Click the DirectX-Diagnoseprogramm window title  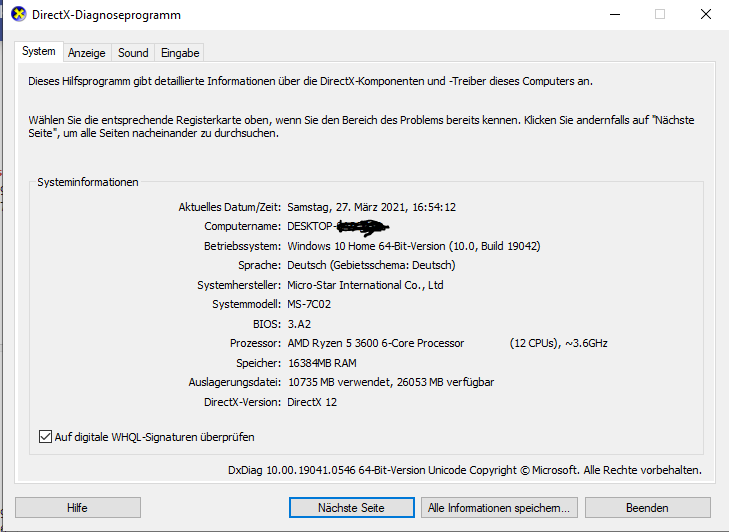pos(106,15)
